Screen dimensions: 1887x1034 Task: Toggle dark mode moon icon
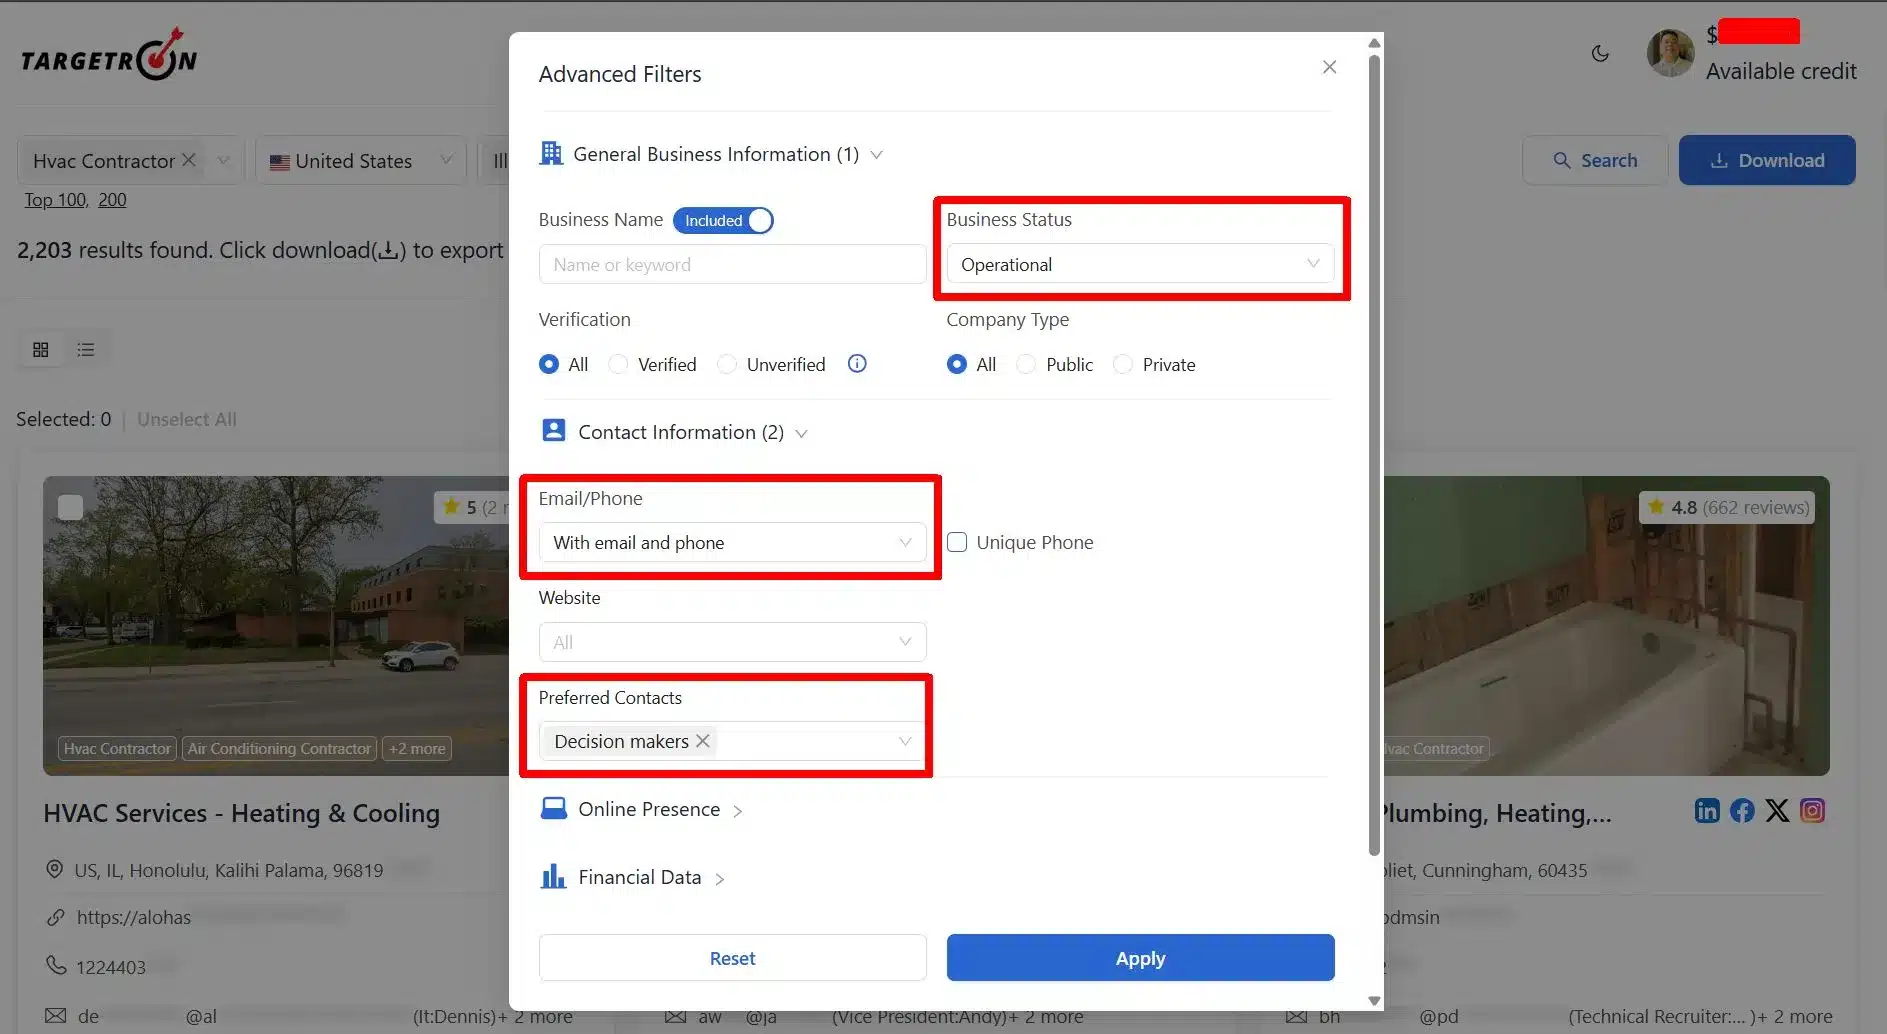pos(1600,54)
